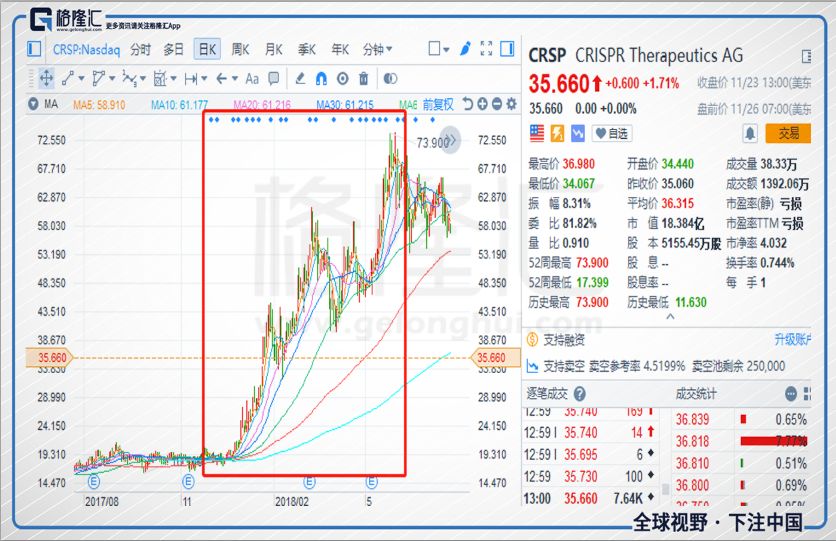Click the 35.660 current price tag on right axis
836x541 pixels.
click(495, 358)
